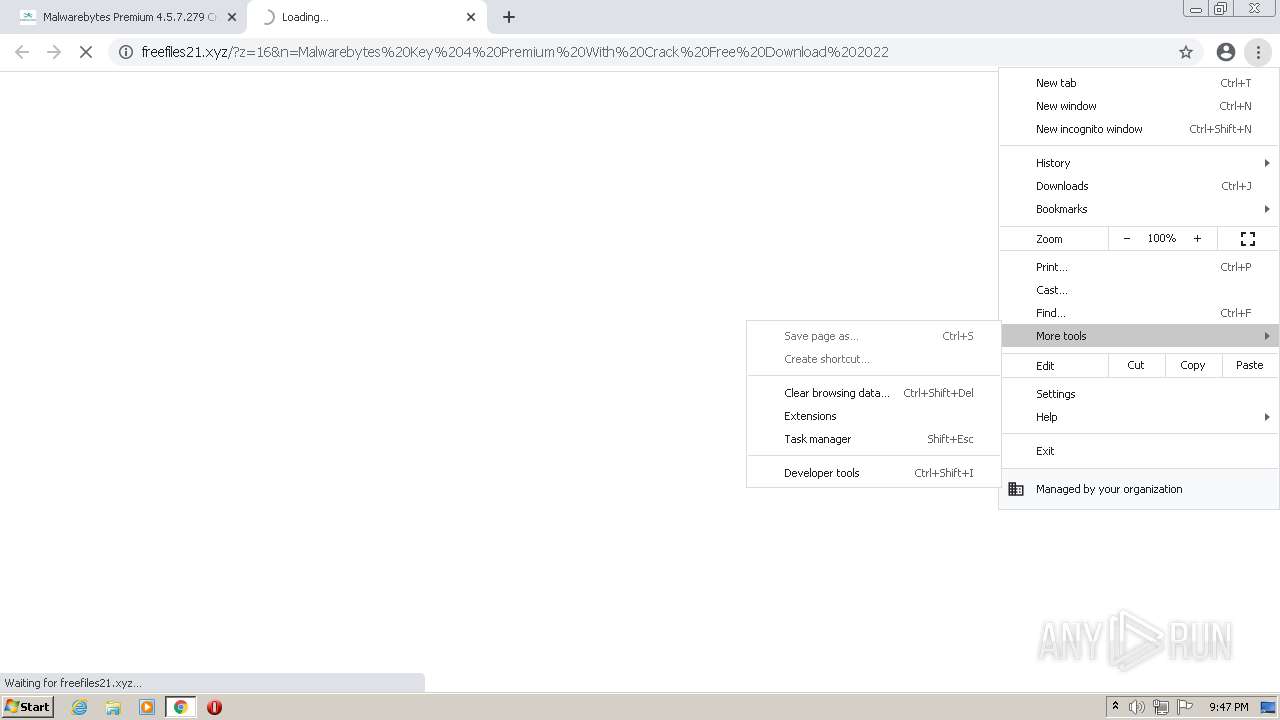The image size is (1280, 720).
Task: Switch to the Loading tab
Action: (366, 17)
